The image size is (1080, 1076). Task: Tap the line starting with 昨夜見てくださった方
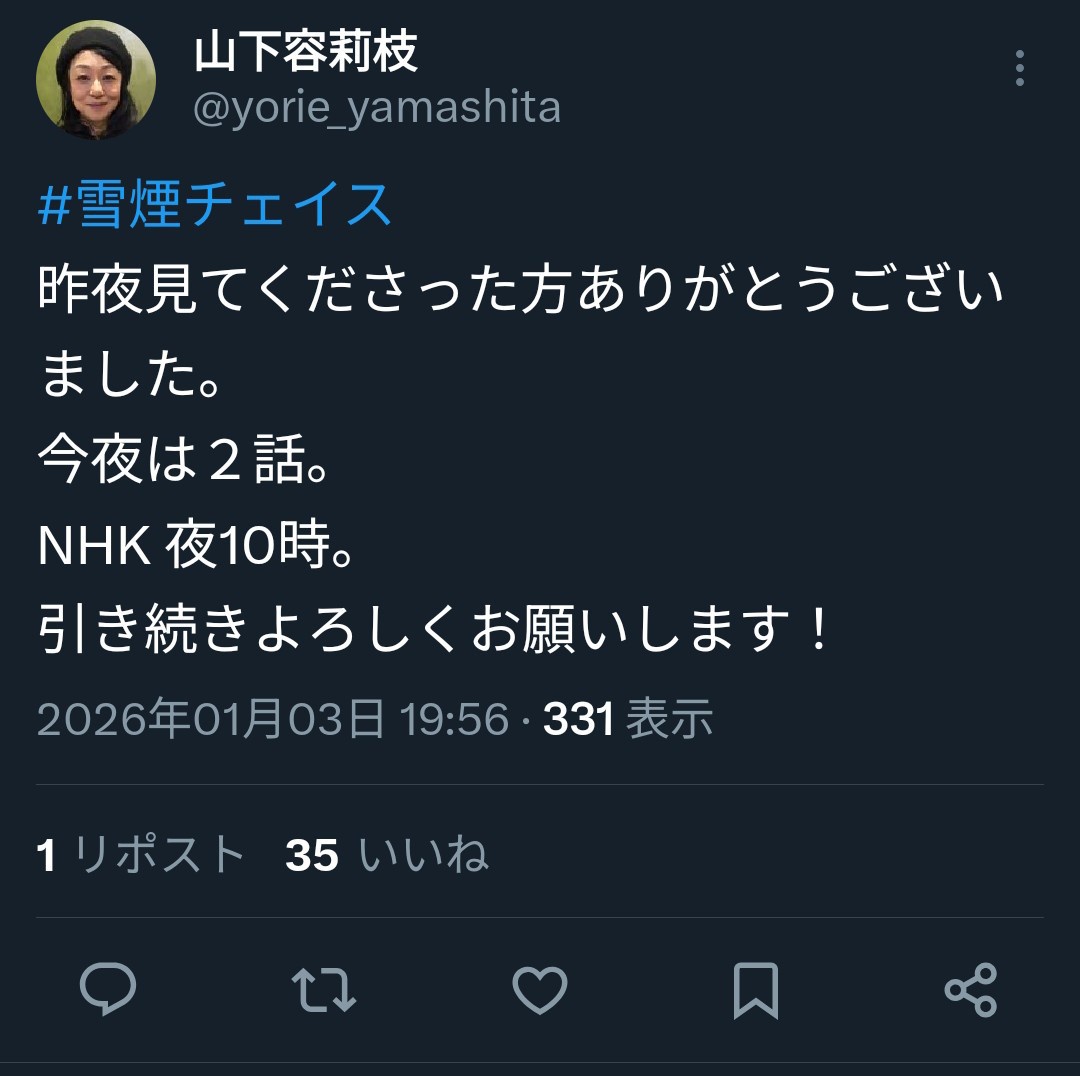521,288
